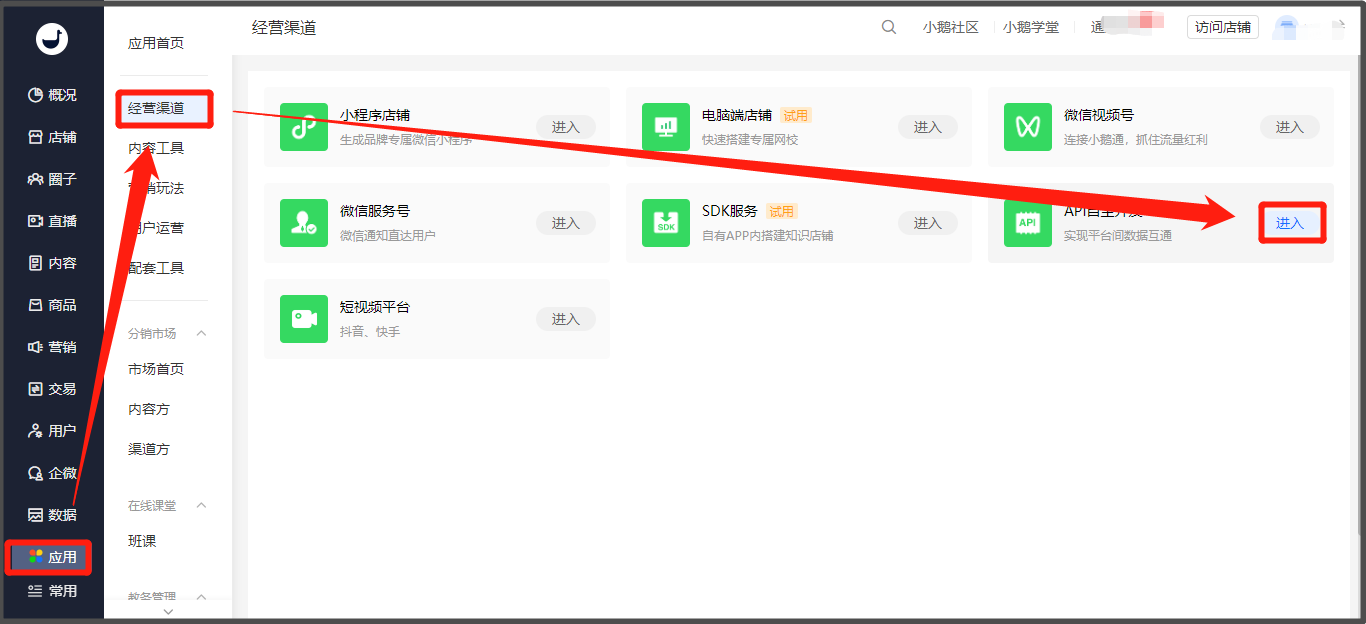Viewport: 1366px width, 624px height.
Task: Open the 小鹅学堂 link in header
Action: coord(1031,27)
